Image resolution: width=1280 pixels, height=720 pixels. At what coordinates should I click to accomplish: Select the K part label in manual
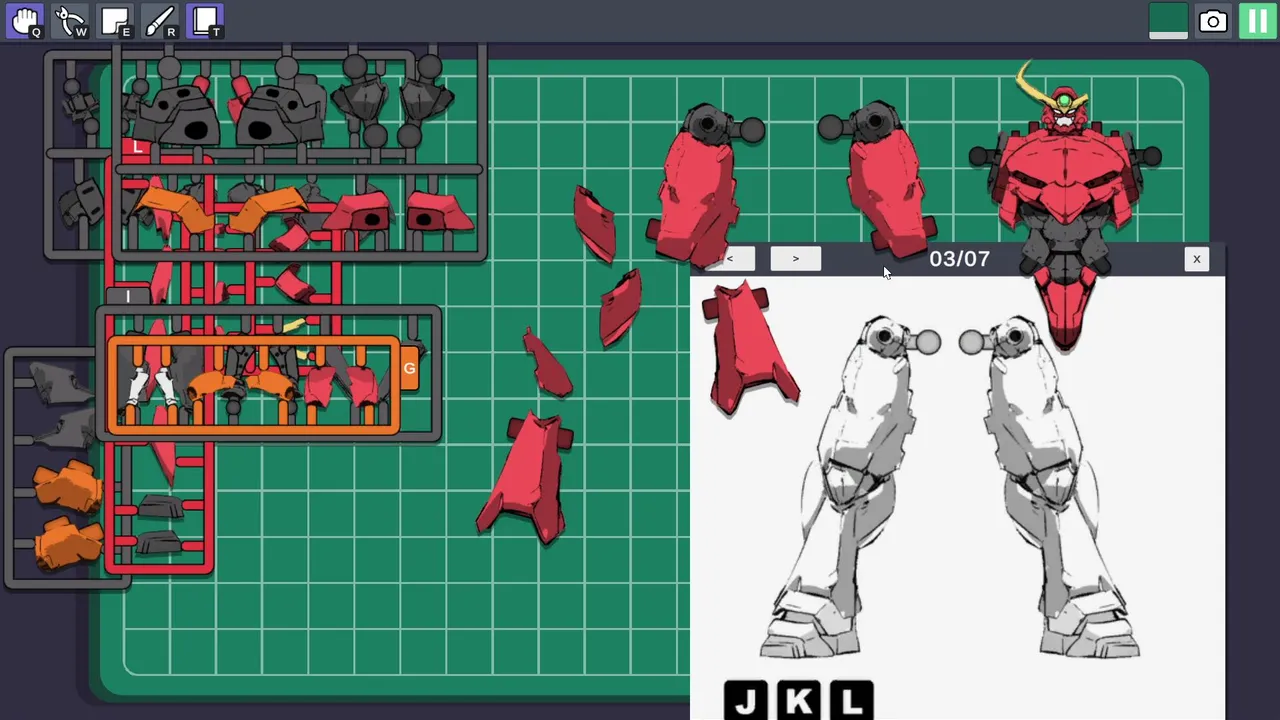(x=798, y=700)
